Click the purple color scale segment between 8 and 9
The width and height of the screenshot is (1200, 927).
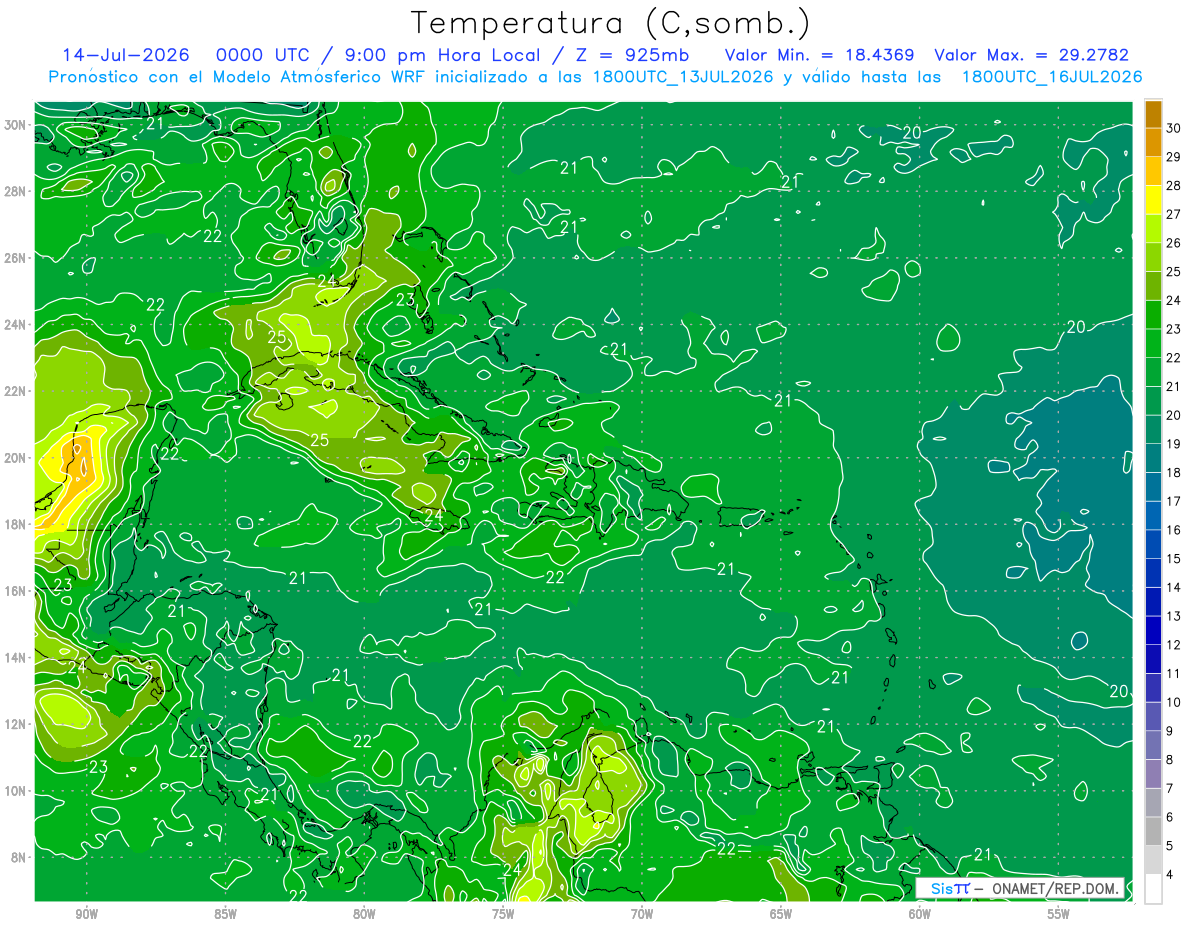(1153, 745)
